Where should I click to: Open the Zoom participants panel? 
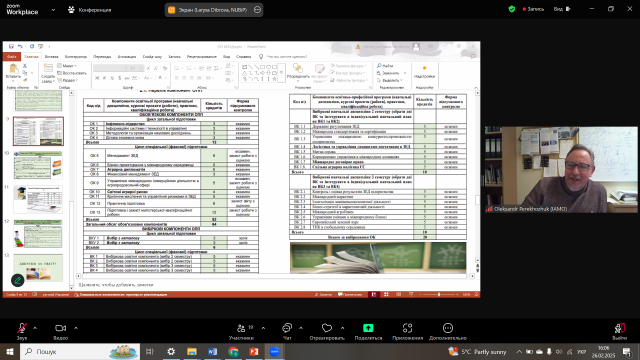click(x=241, y=328)
